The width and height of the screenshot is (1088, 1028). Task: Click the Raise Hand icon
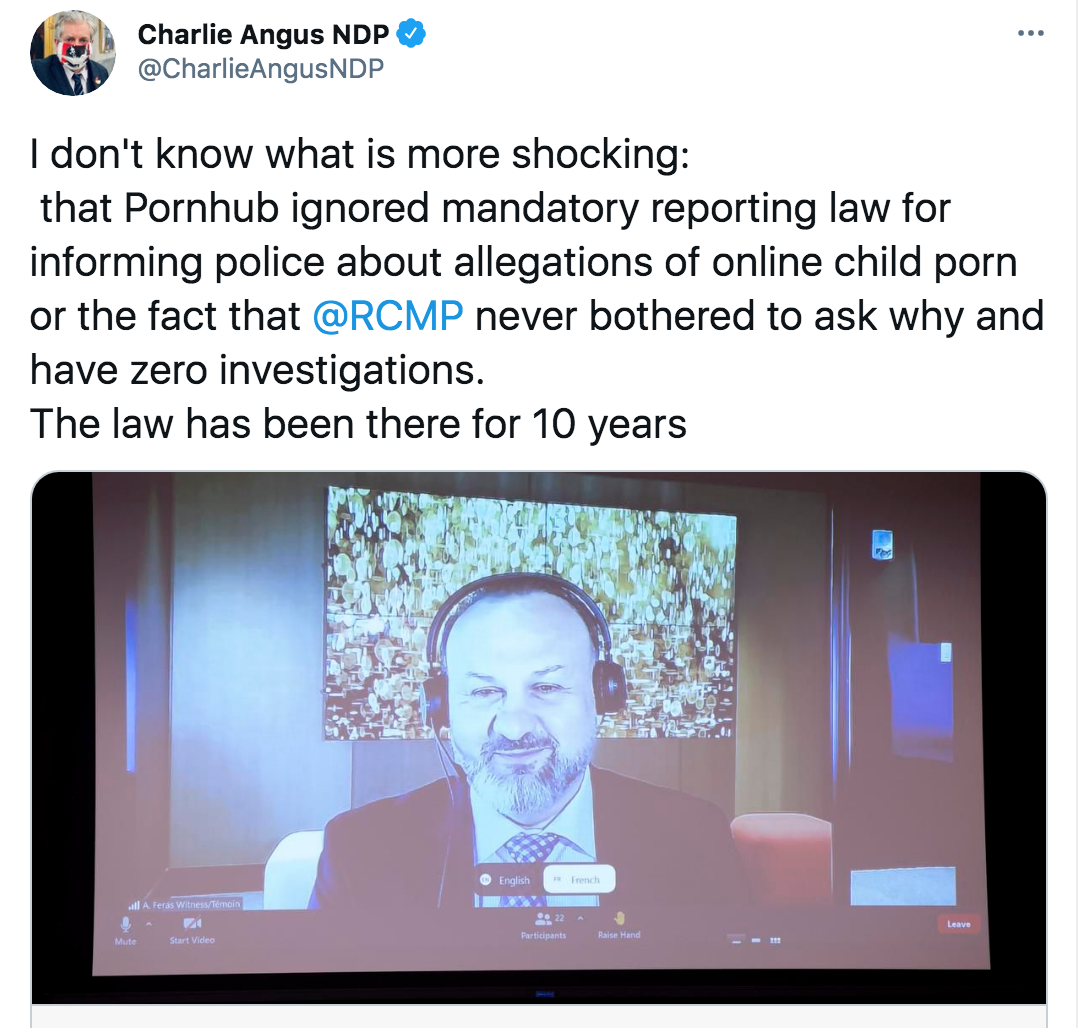tap(620, 918)
